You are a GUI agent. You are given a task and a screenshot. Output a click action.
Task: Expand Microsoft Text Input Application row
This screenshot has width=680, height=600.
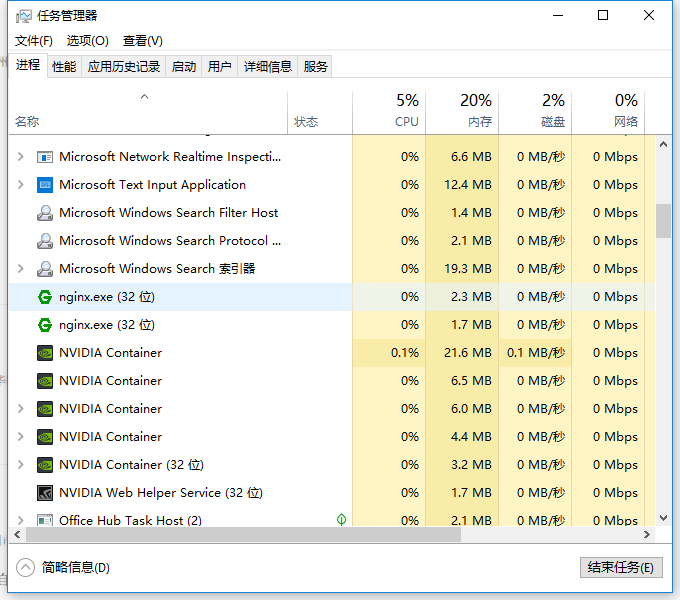point(20,185)
